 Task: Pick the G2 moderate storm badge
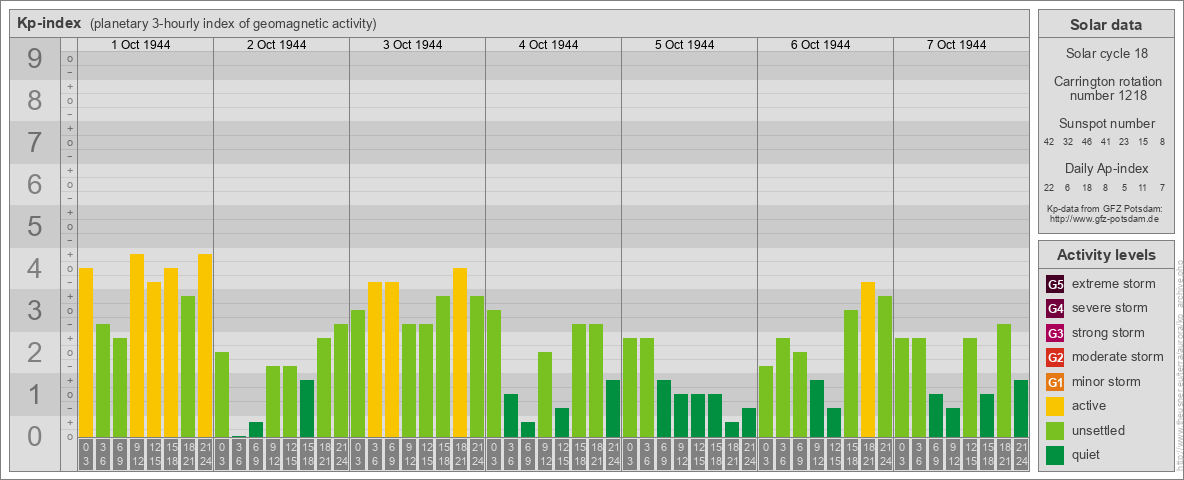click(x=1055, y=357)
